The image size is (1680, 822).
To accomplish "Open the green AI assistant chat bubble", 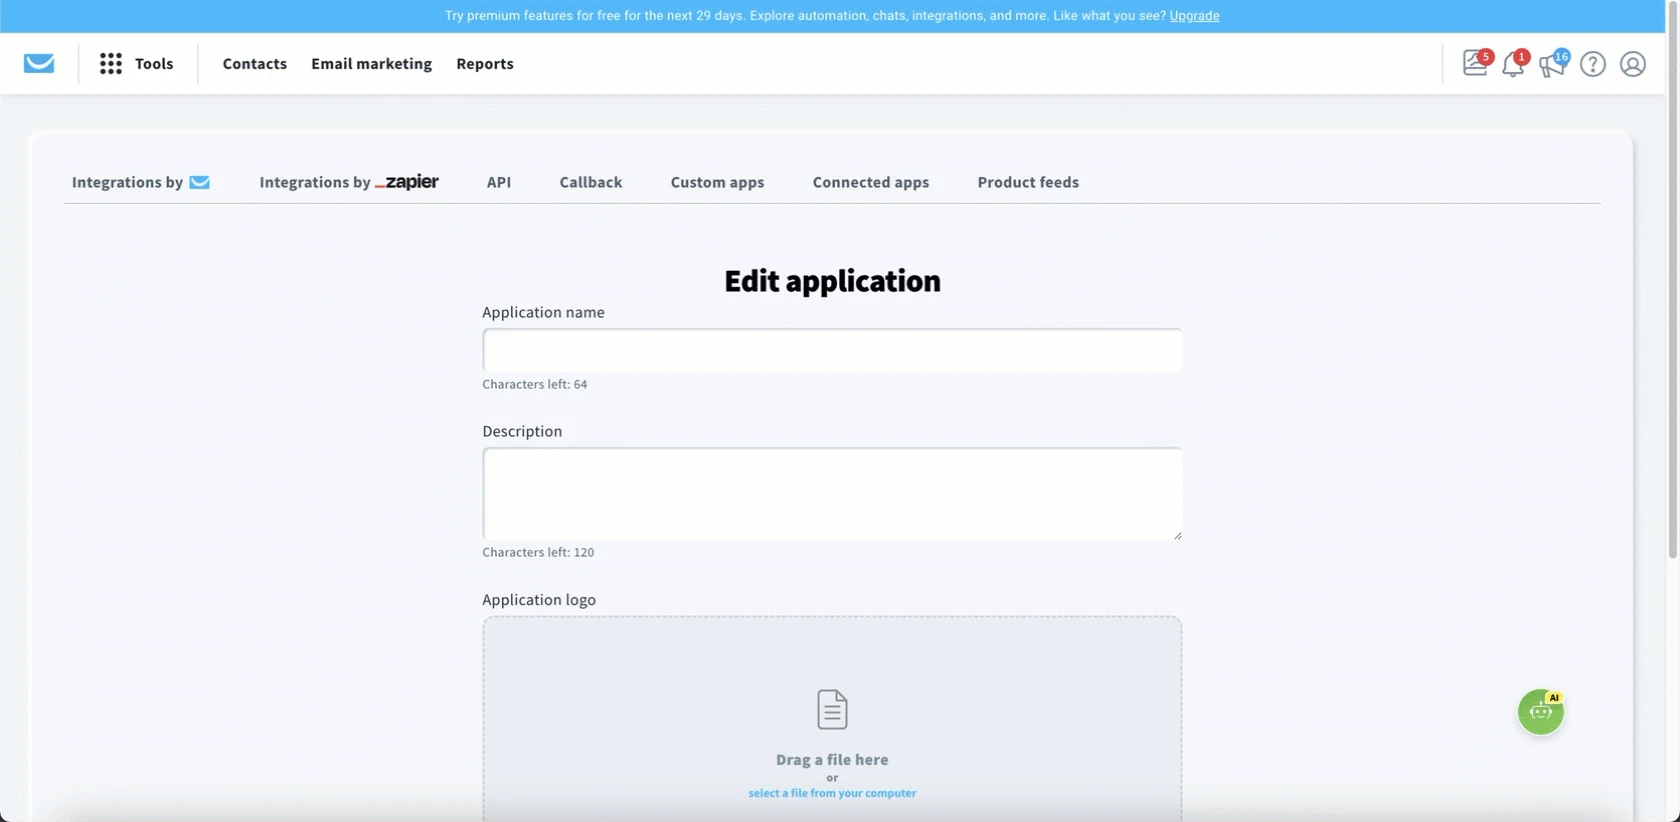I will click(x=1541, y=712).
